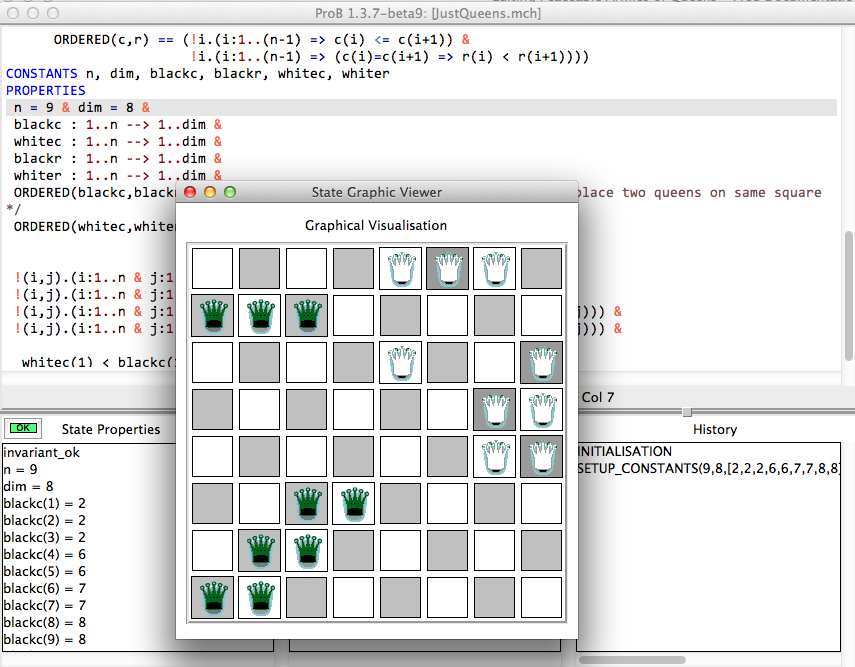Select the green queen at the far left of the second row
The height and width of the screenshot is (667, 855).
212,315
